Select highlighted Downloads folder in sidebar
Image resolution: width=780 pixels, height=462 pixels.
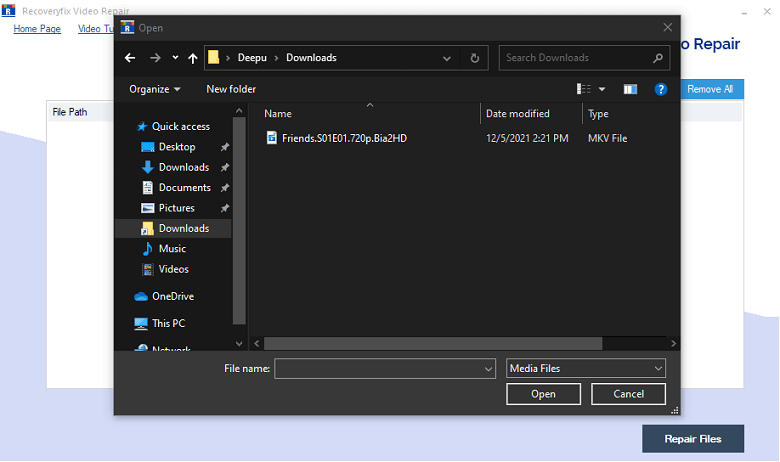pyautogui.click(x=173, y=228)
